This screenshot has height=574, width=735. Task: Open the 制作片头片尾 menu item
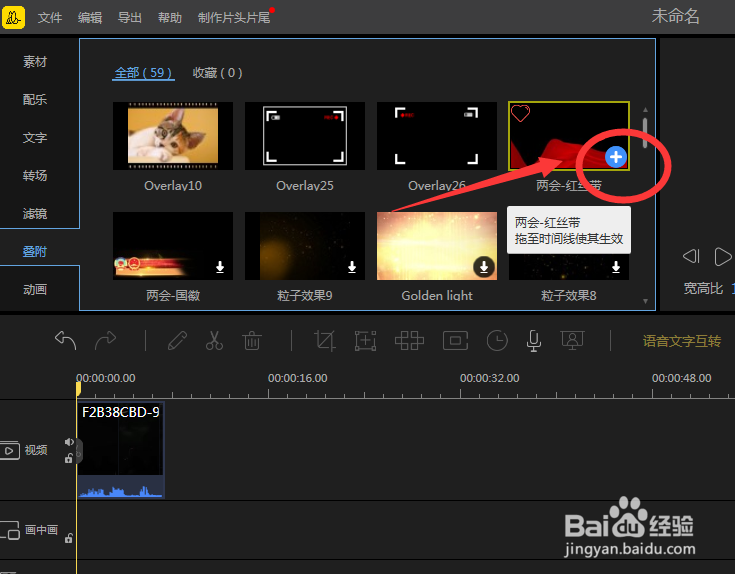(x=234, y=18)
